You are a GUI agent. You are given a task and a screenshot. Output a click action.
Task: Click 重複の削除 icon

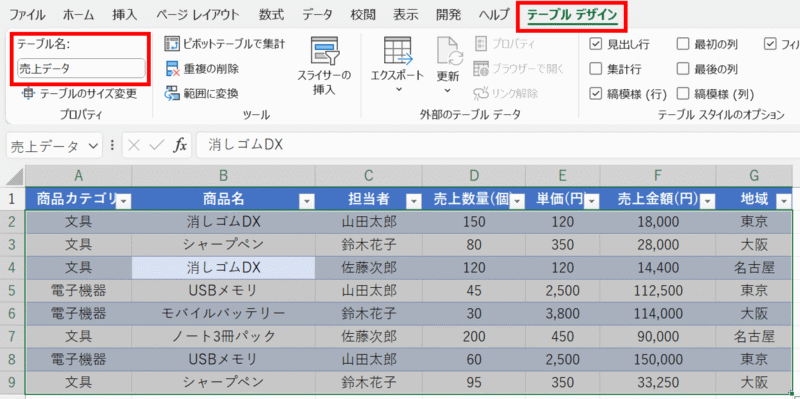click(172, 68)
